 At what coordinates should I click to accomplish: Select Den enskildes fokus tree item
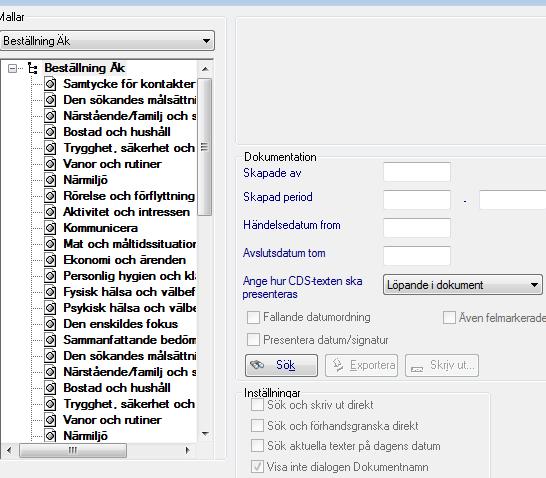(x=120, y=324)
